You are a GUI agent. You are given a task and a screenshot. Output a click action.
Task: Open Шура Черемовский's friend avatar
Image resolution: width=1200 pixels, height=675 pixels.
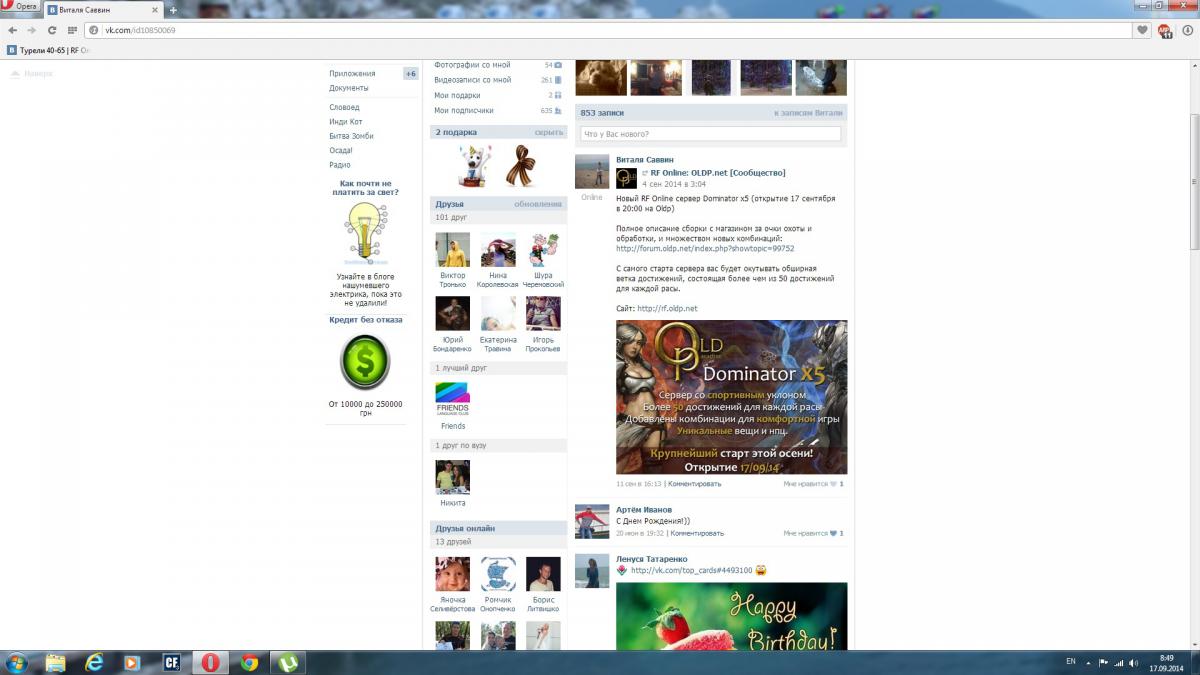(x=543, y=250)
